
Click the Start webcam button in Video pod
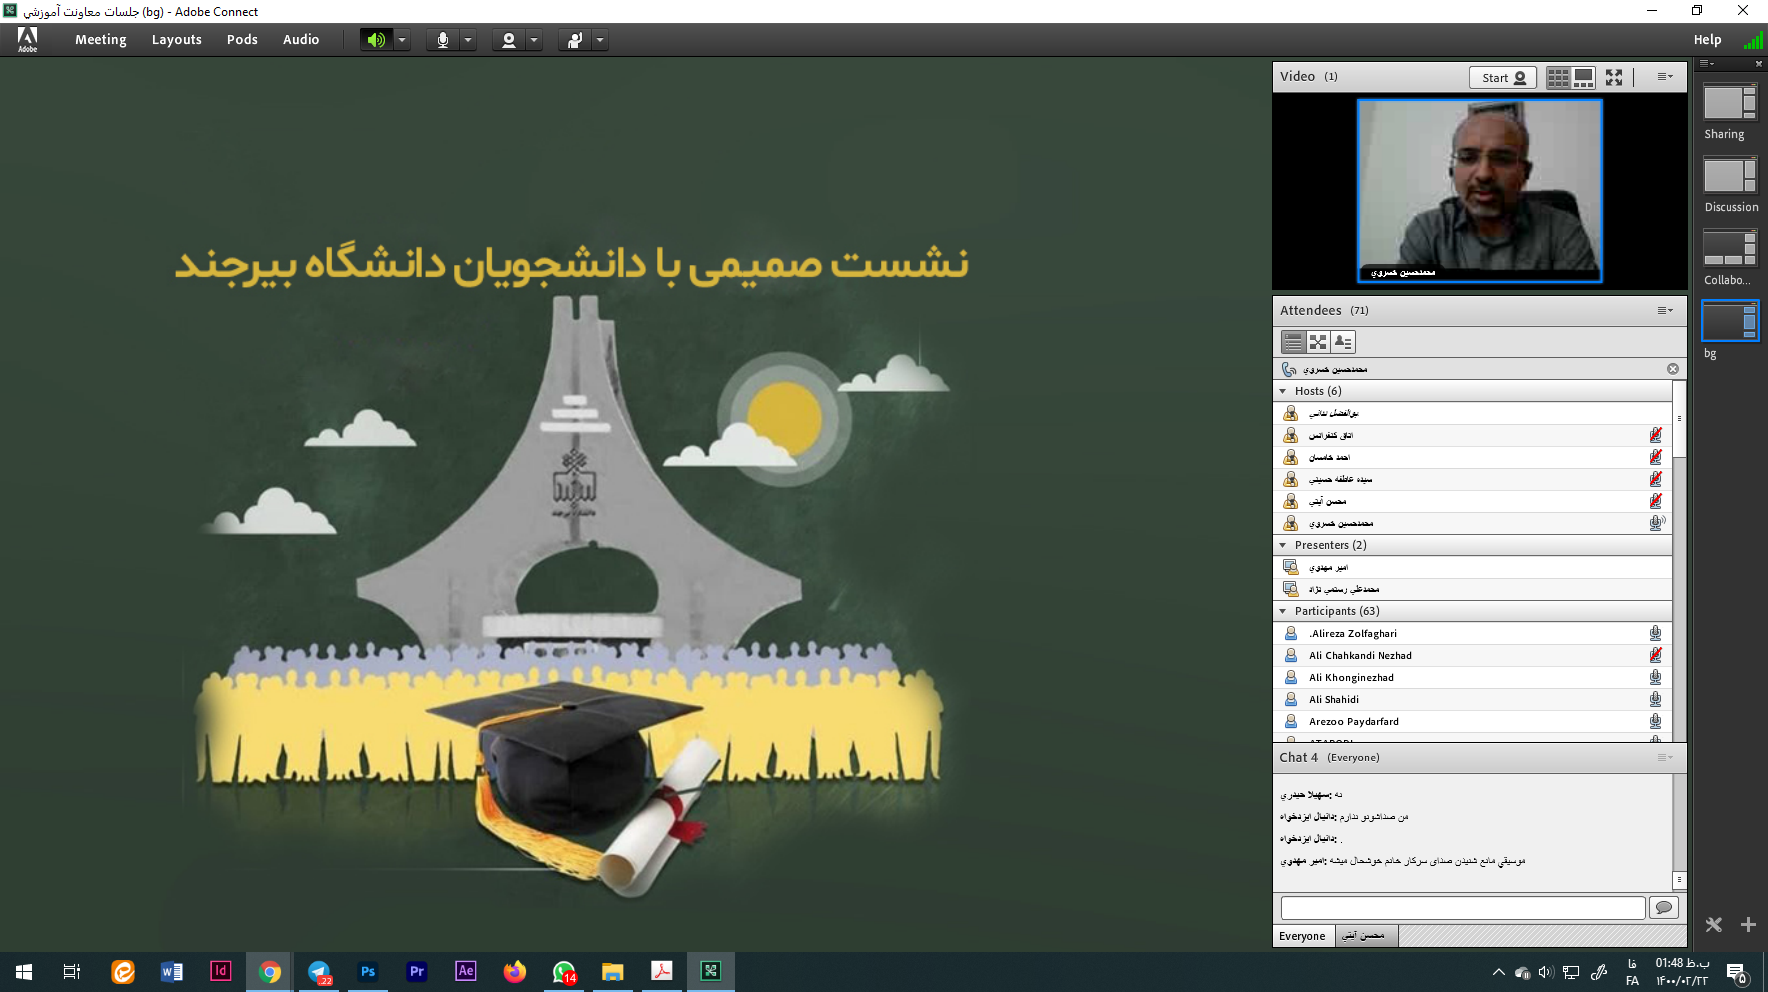tap(1502, 78)
